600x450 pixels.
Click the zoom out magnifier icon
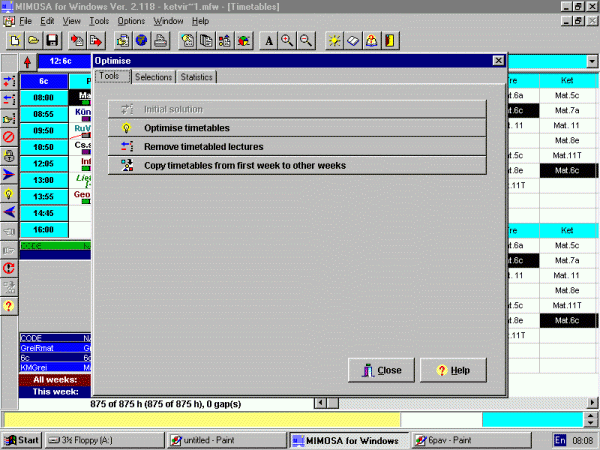coord(305,41)
